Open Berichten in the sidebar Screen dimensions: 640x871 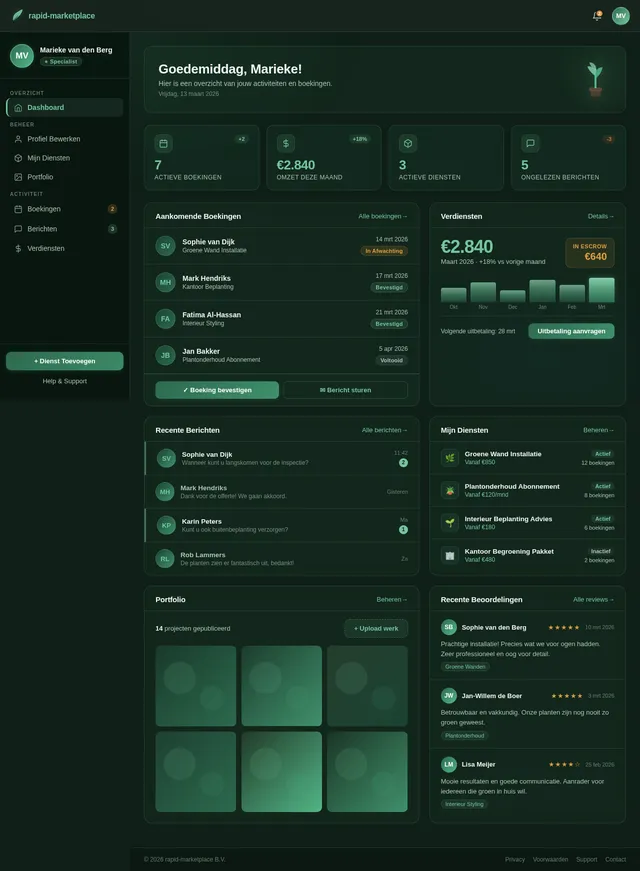[x=64, y=229]
